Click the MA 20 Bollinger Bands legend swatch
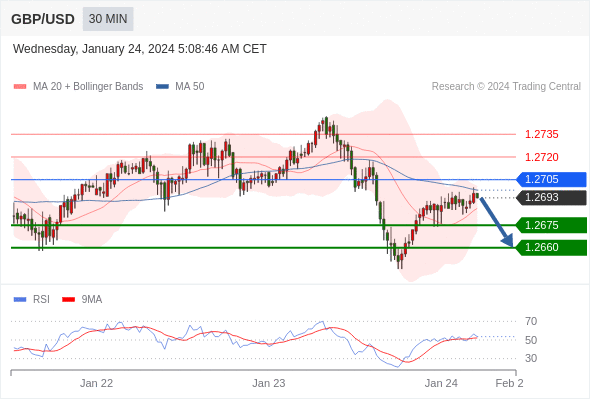 coord(20,87)
